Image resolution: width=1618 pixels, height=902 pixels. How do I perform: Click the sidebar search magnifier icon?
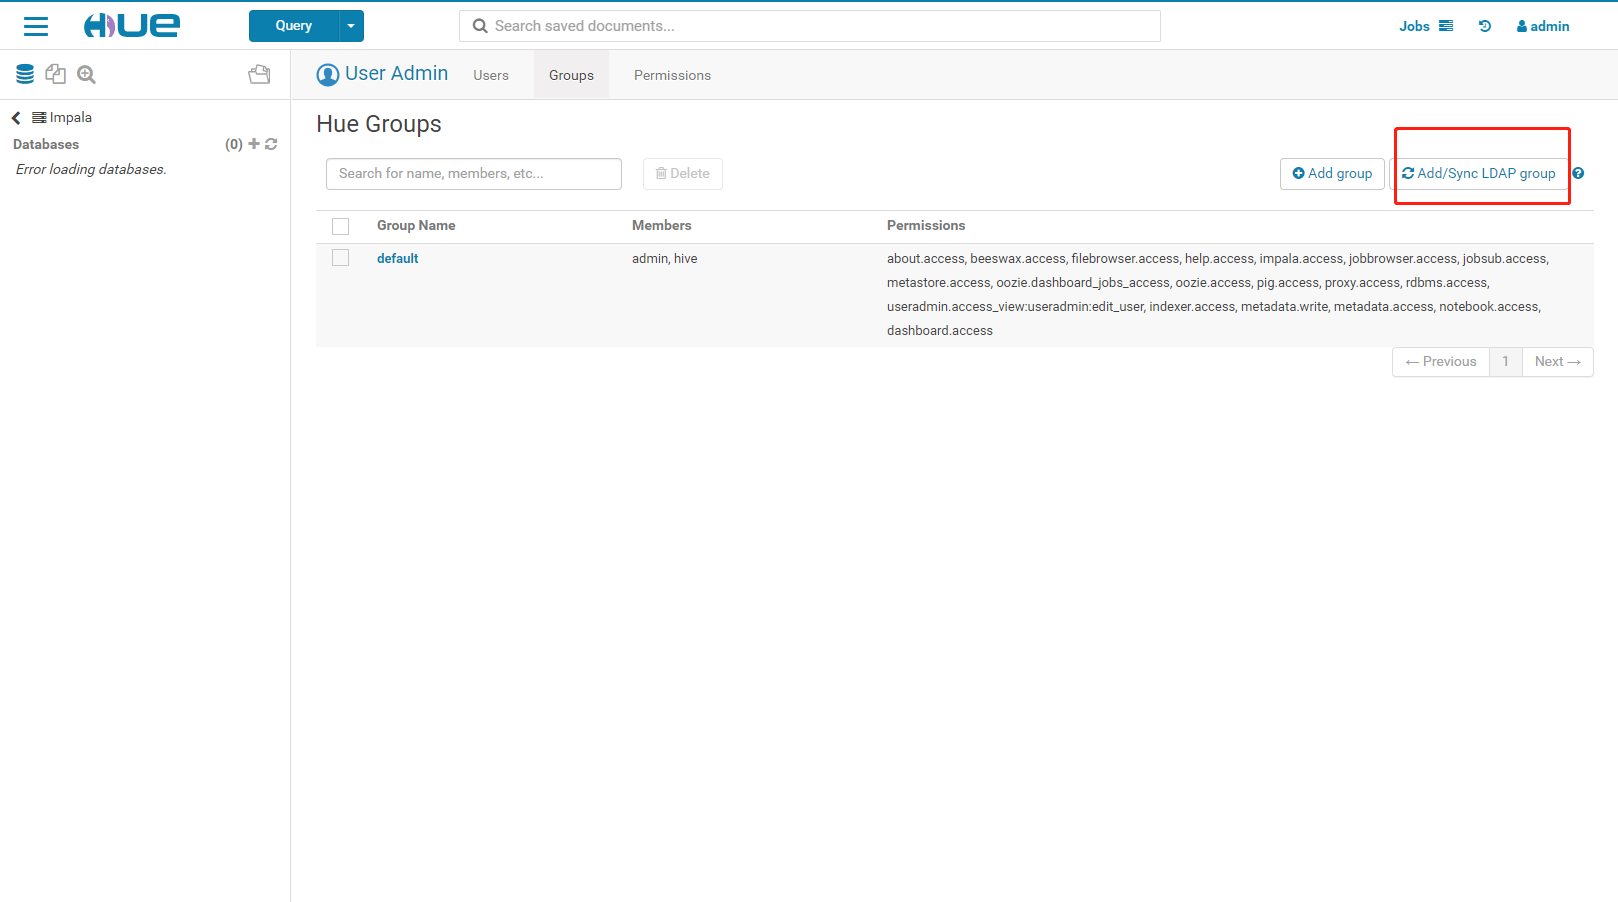point(87,74)
